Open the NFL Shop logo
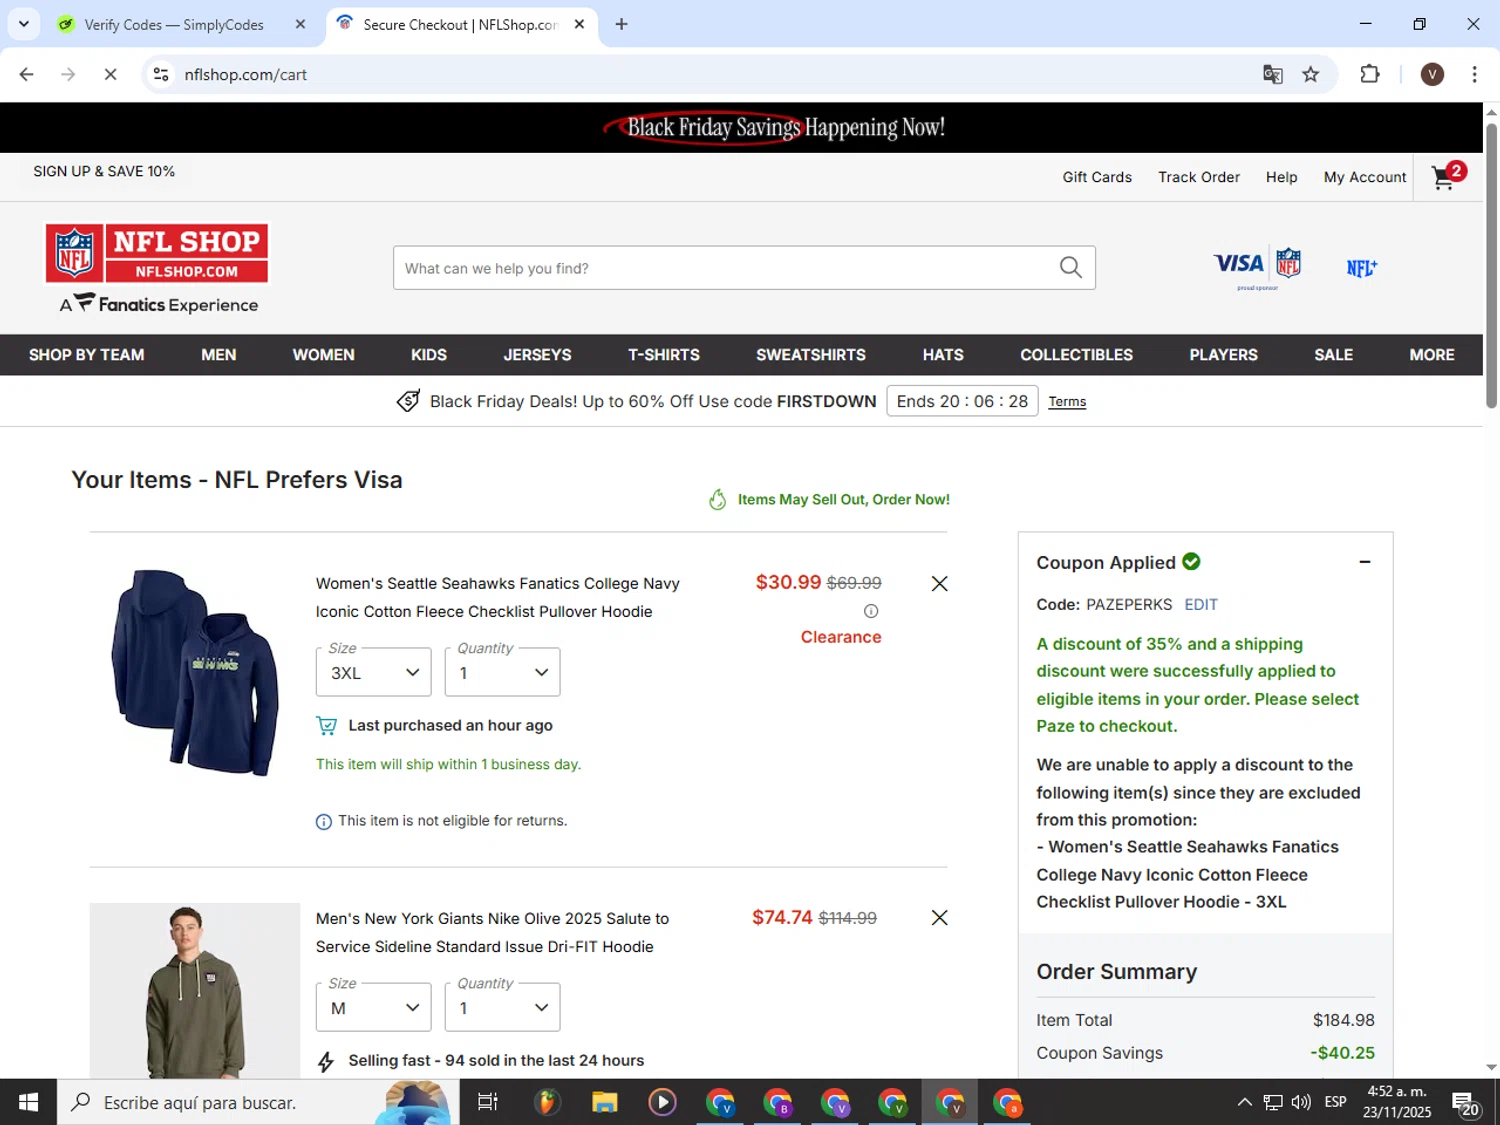This screenshot has width=1500, height=1125. [157, 253]
